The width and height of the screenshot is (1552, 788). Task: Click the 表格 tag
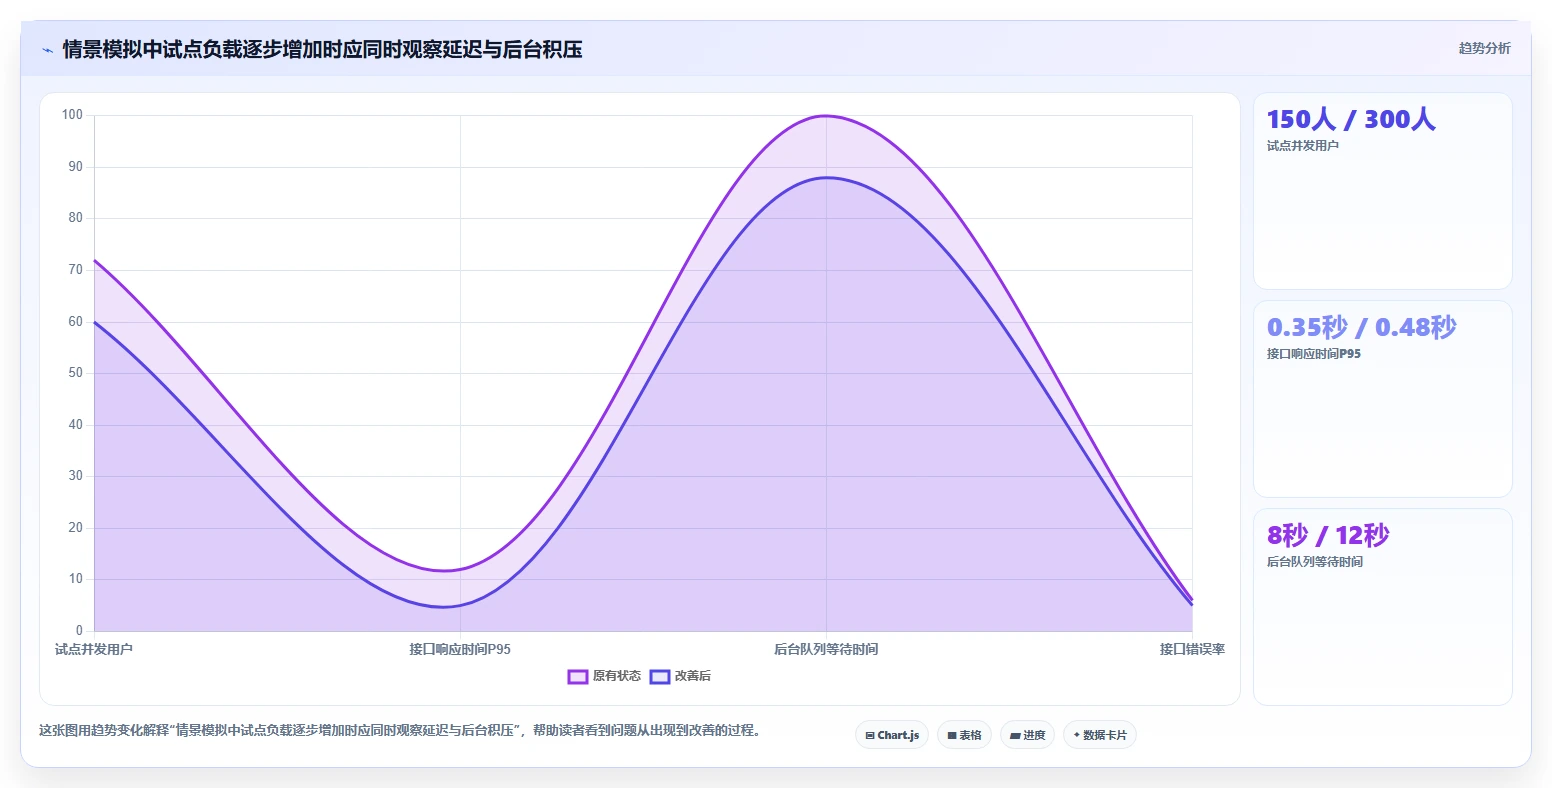click(x=965, y=735)
